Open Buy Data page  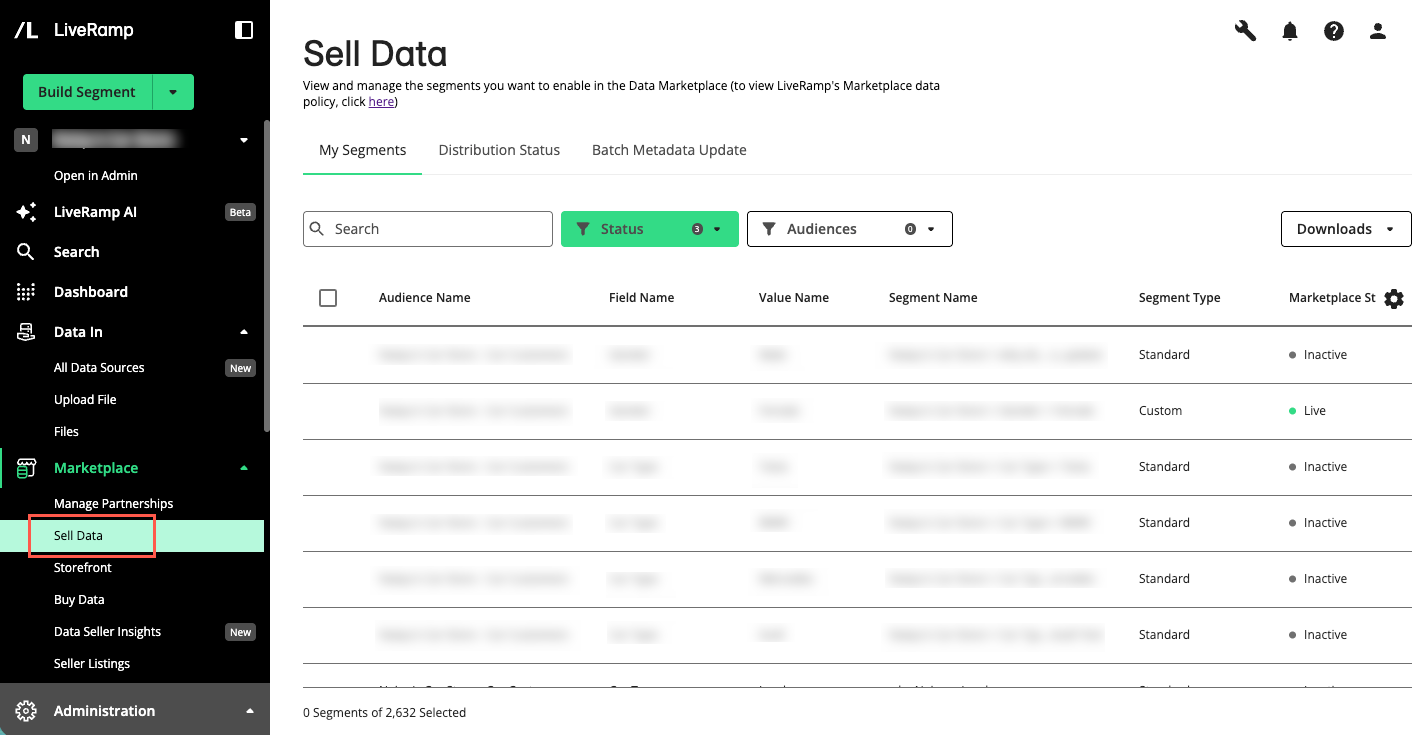[79, 600]
